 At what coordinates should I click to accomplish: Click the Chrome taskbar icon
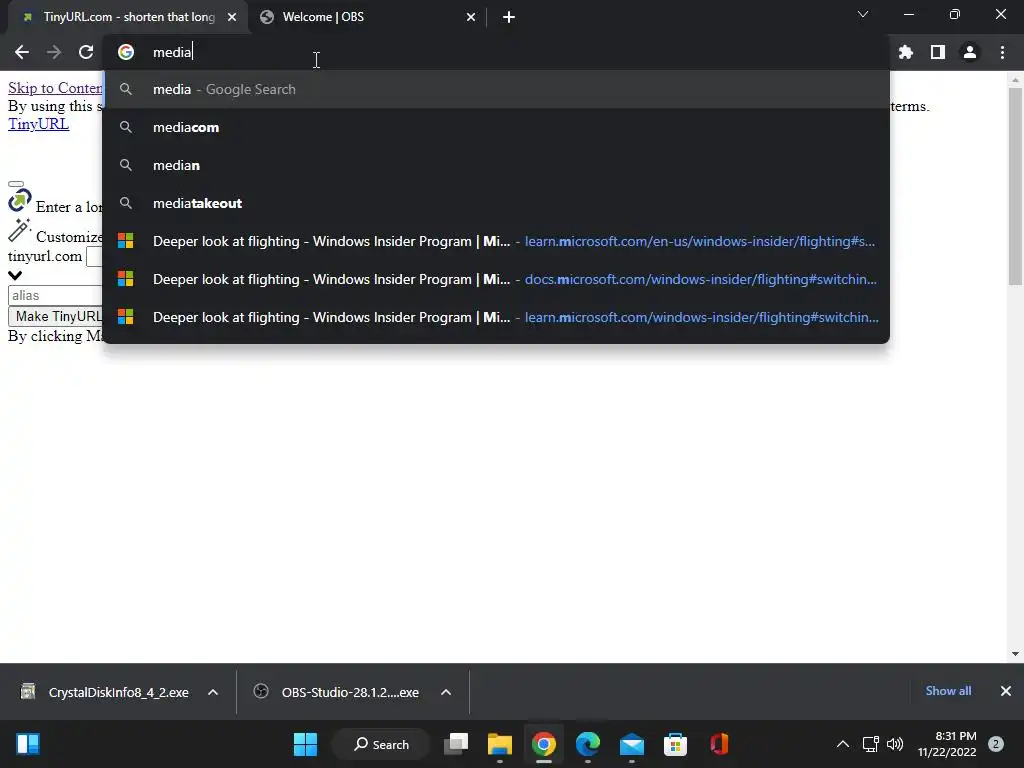click(543, 744)
